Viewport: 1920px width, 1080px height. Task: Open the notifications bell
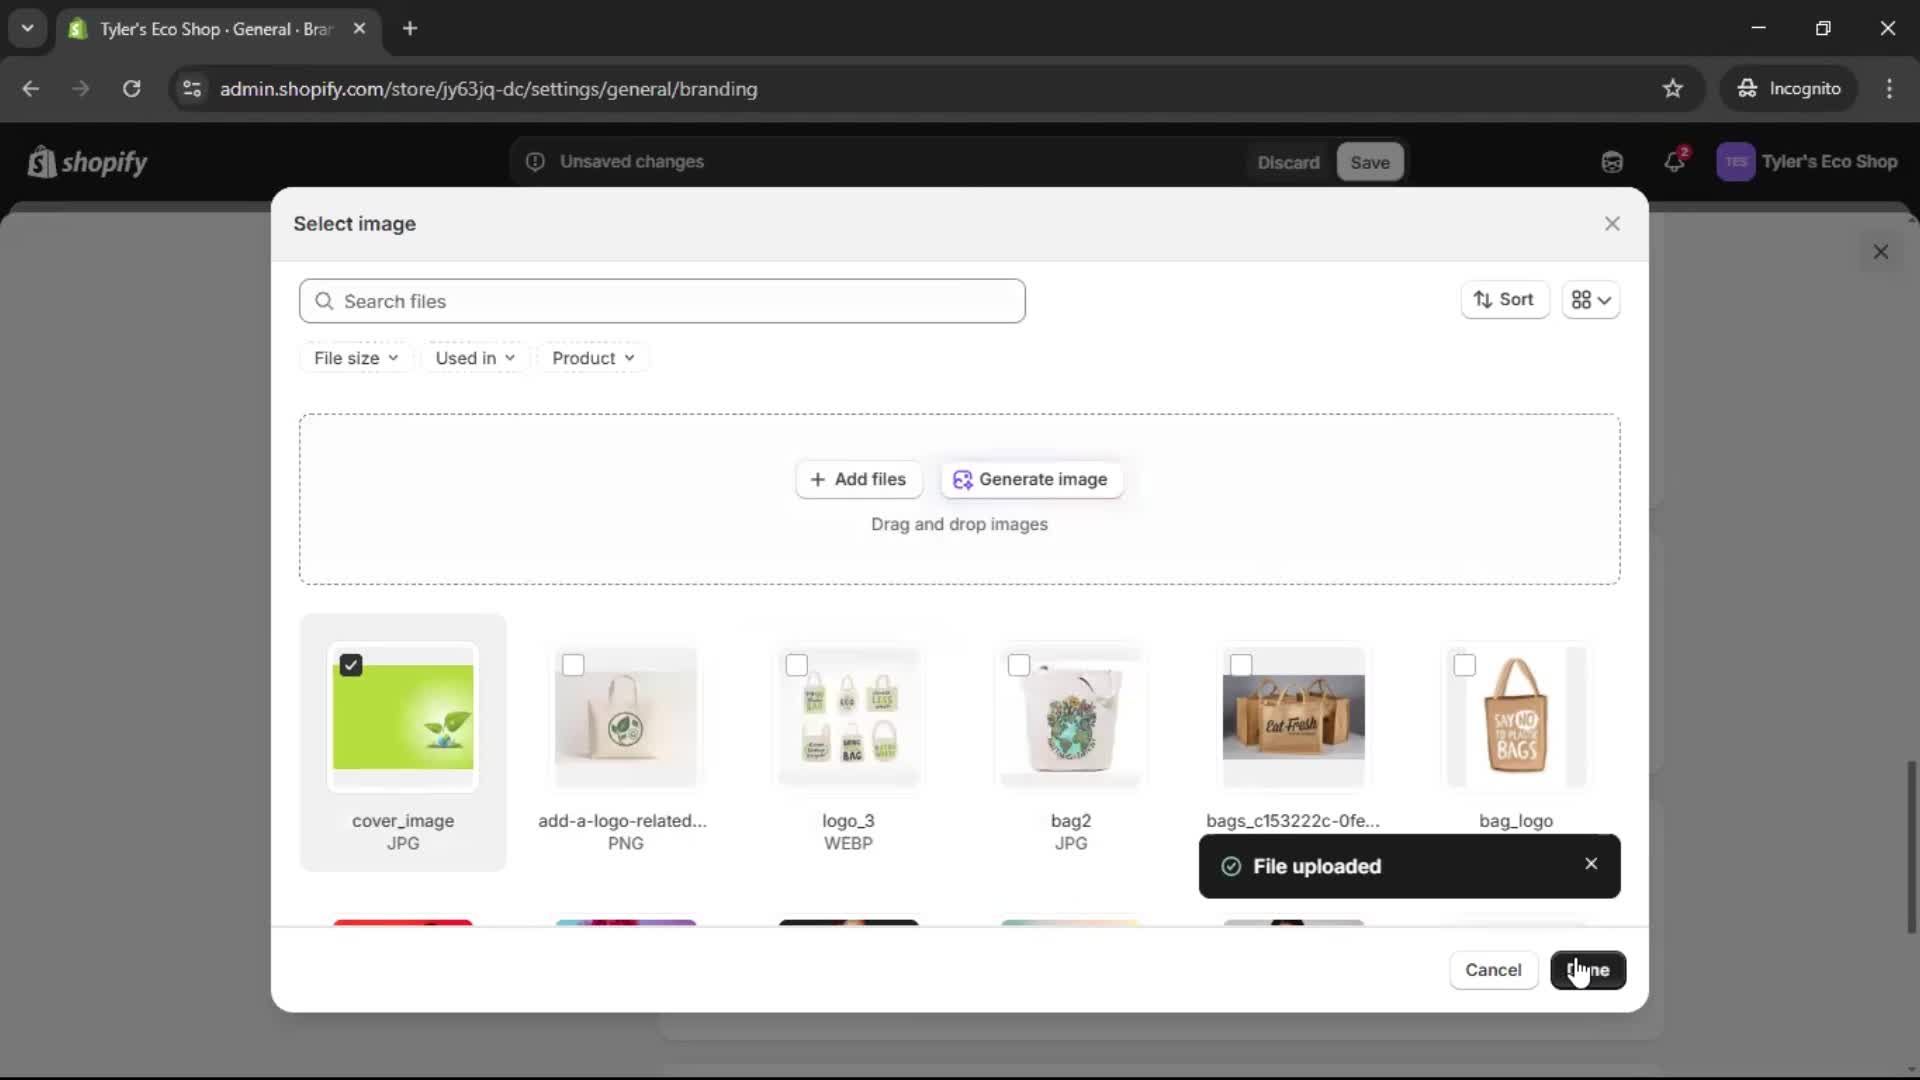(1674, 162)
